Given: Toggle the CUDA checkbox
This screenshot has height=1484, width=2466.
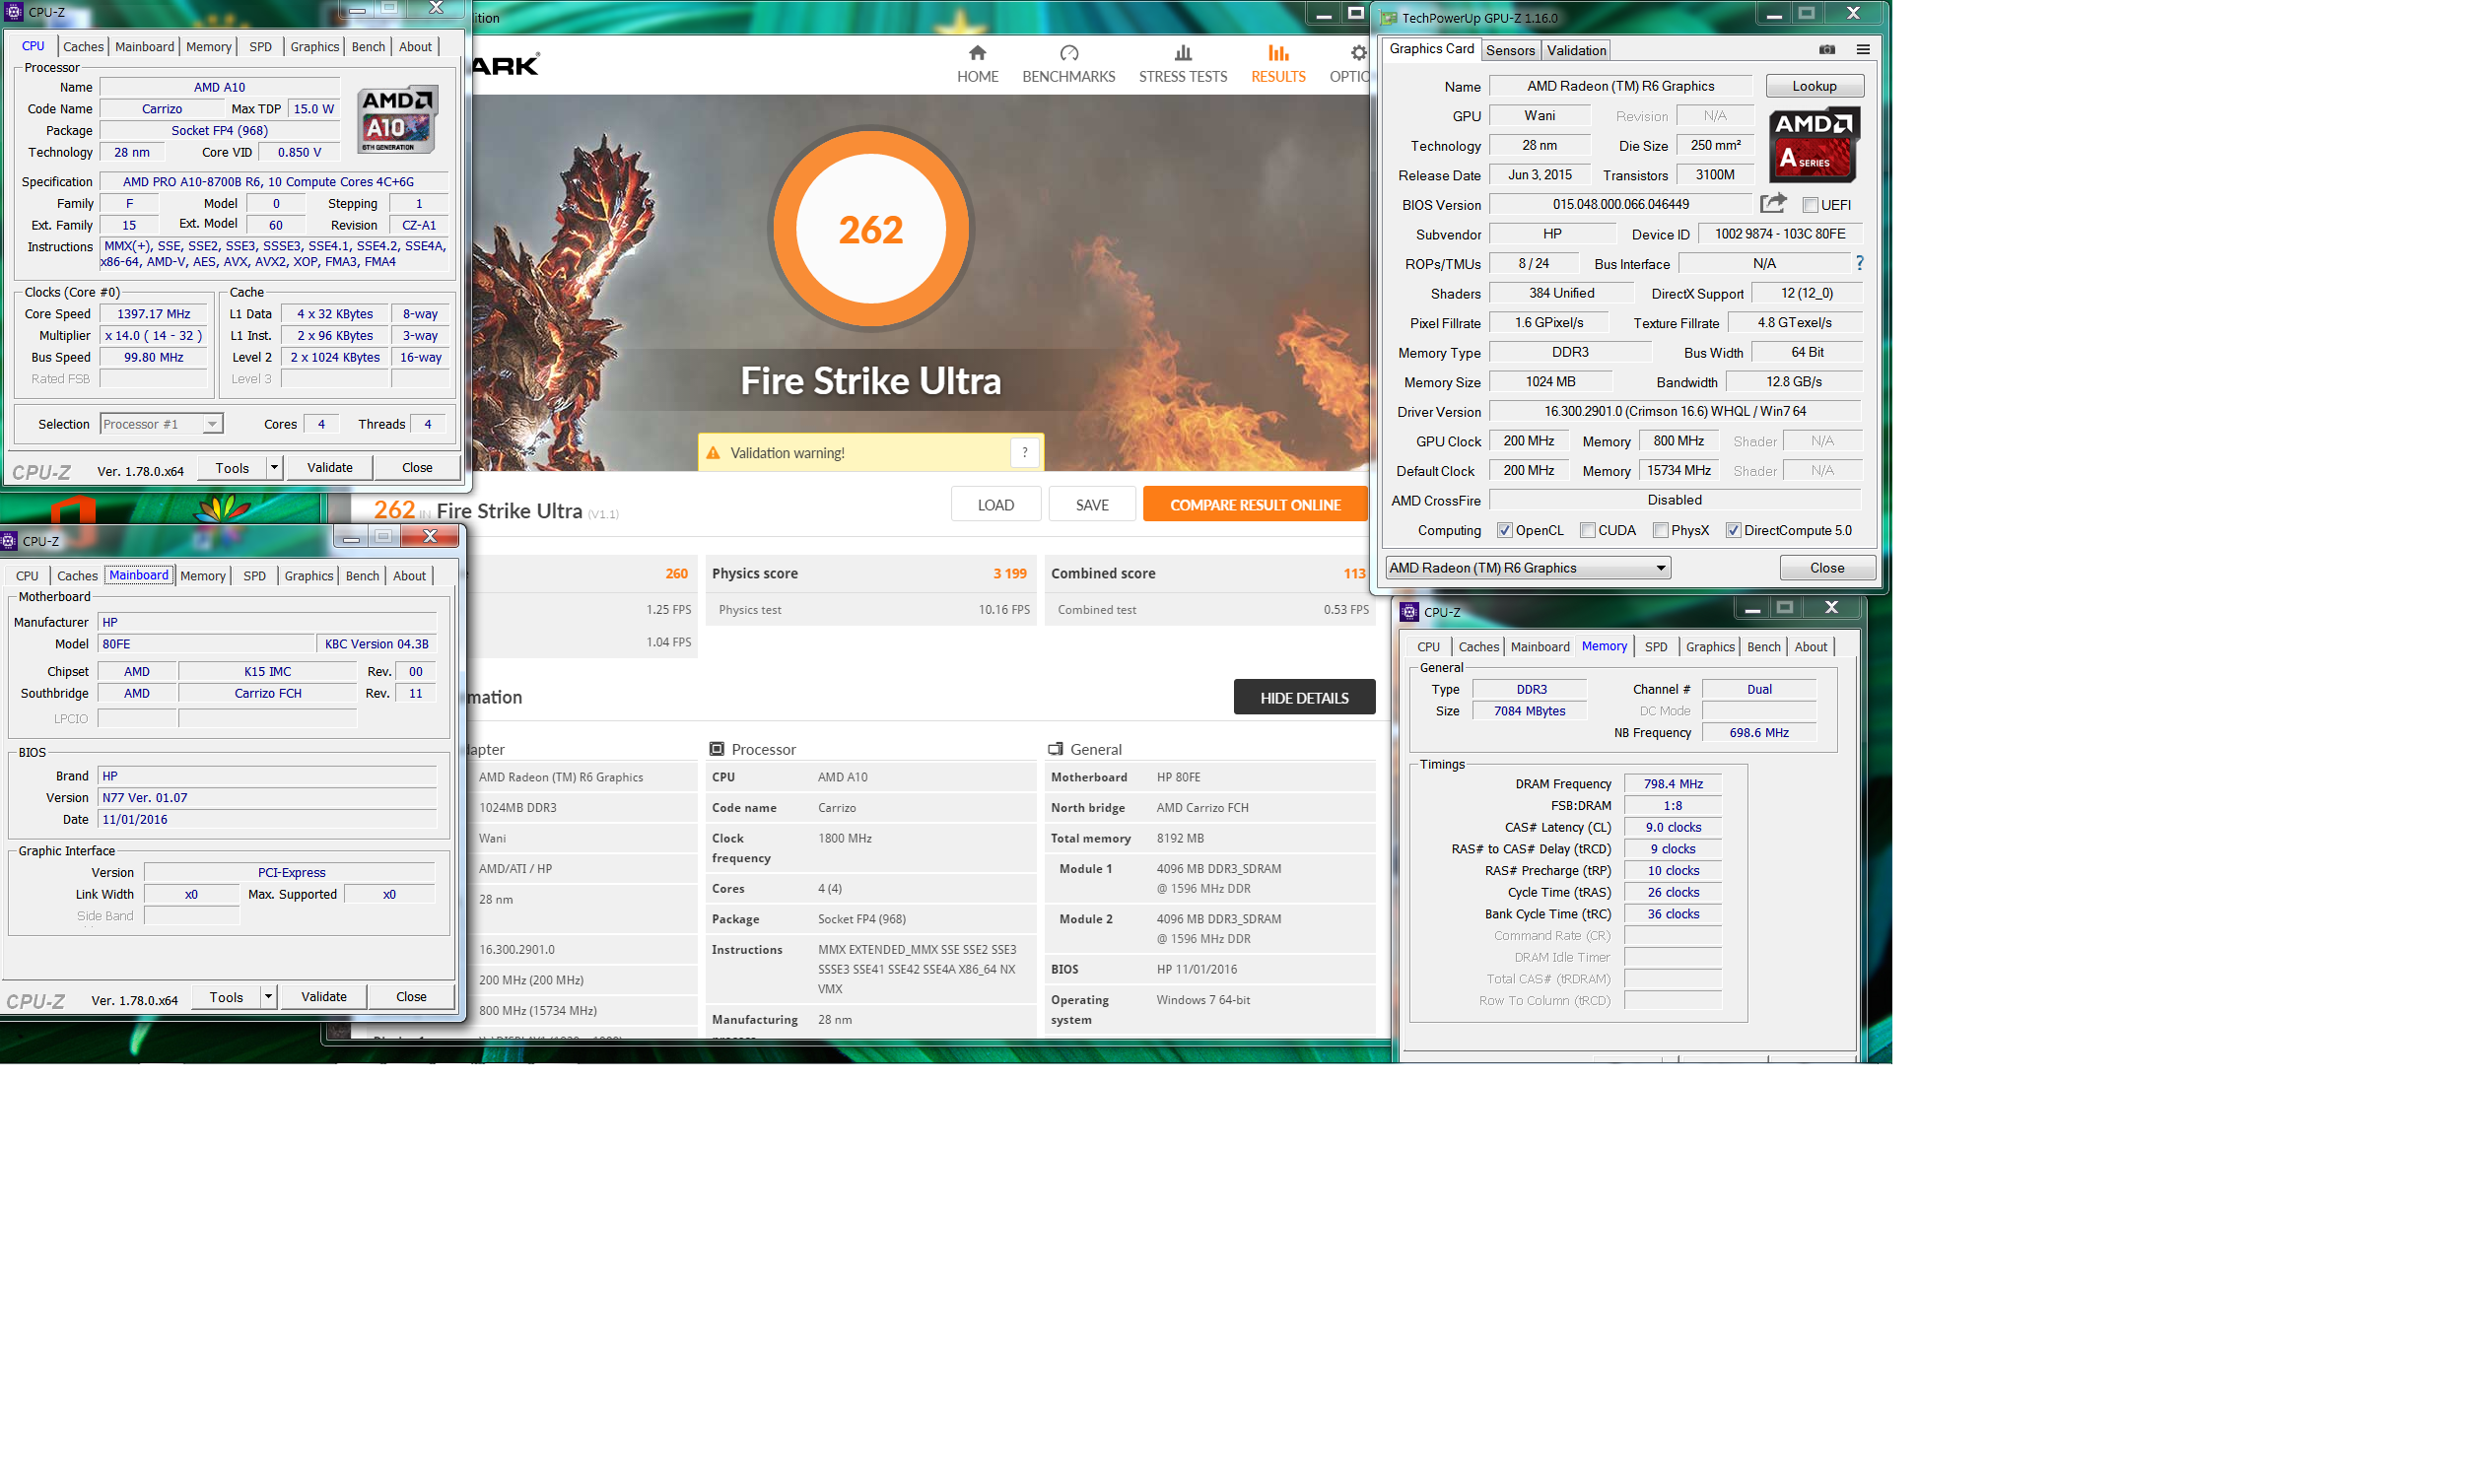Looking at the screenshot, I should click(x=1587, y=530).
